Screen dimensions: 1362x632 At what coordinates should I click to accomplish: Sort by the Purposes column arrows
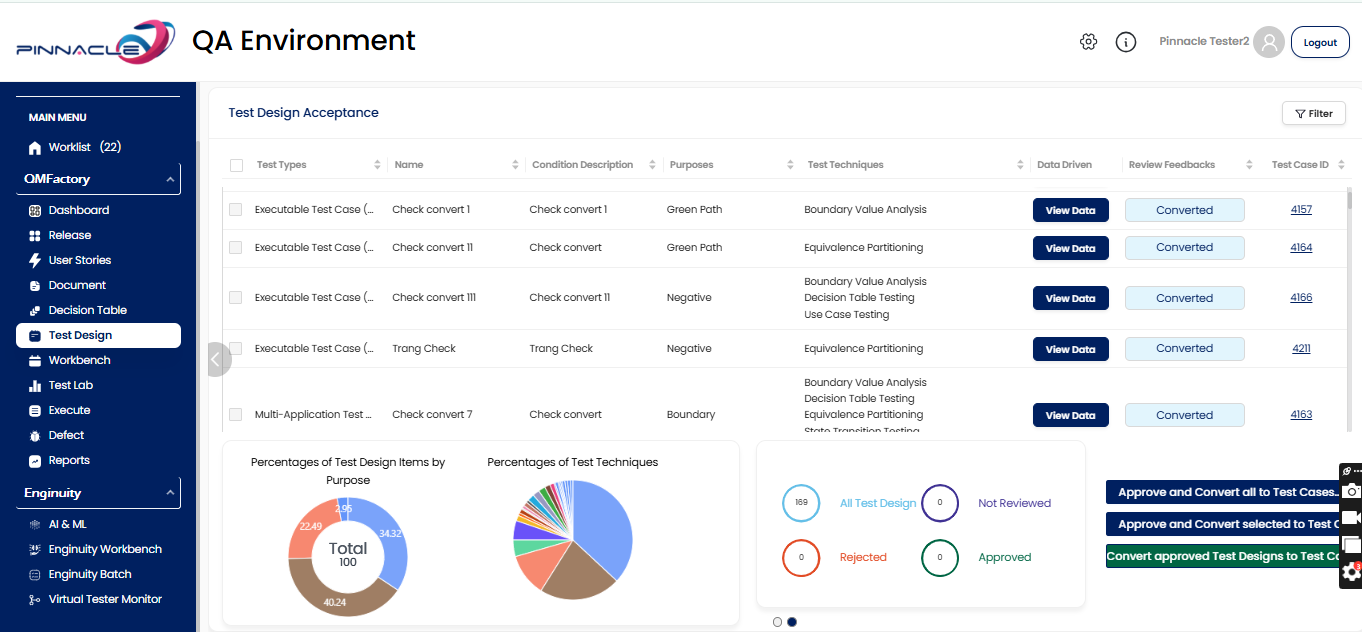(x=790, y=165)
